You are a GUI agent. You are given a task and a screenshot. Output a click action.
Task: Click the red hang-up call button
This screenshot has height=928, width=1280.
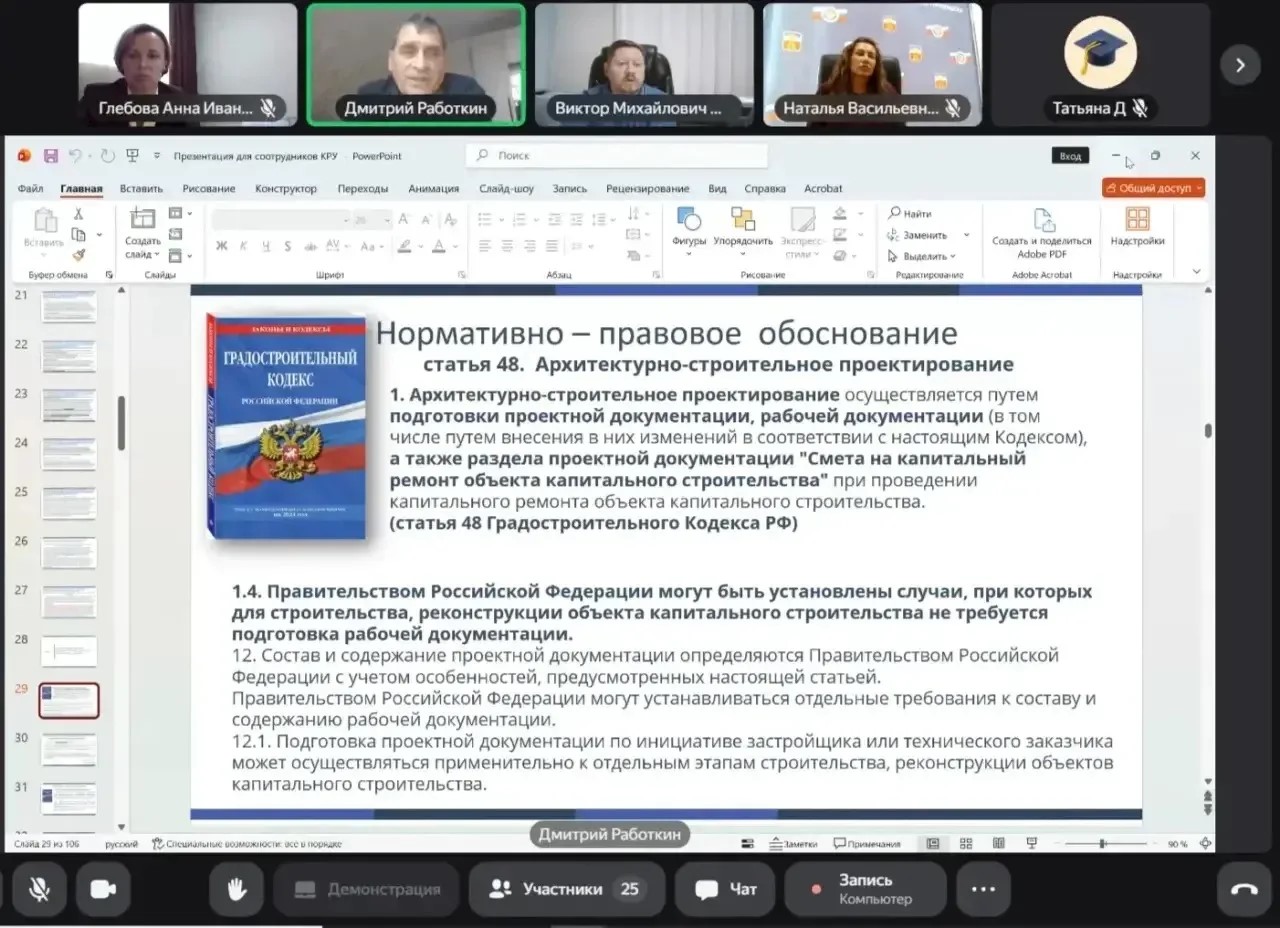click(x=1244, y=889)
